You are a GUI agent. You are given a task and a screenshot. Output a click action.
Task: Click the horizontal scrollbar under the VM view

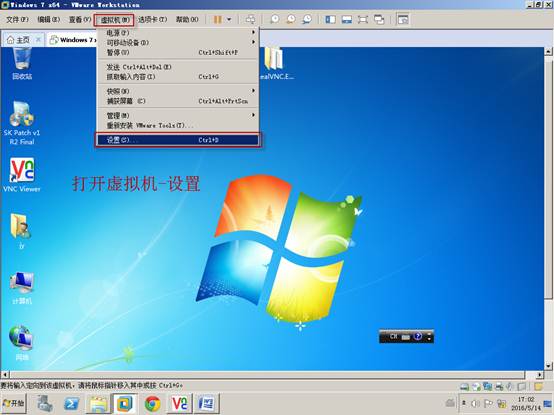[271, 374]
